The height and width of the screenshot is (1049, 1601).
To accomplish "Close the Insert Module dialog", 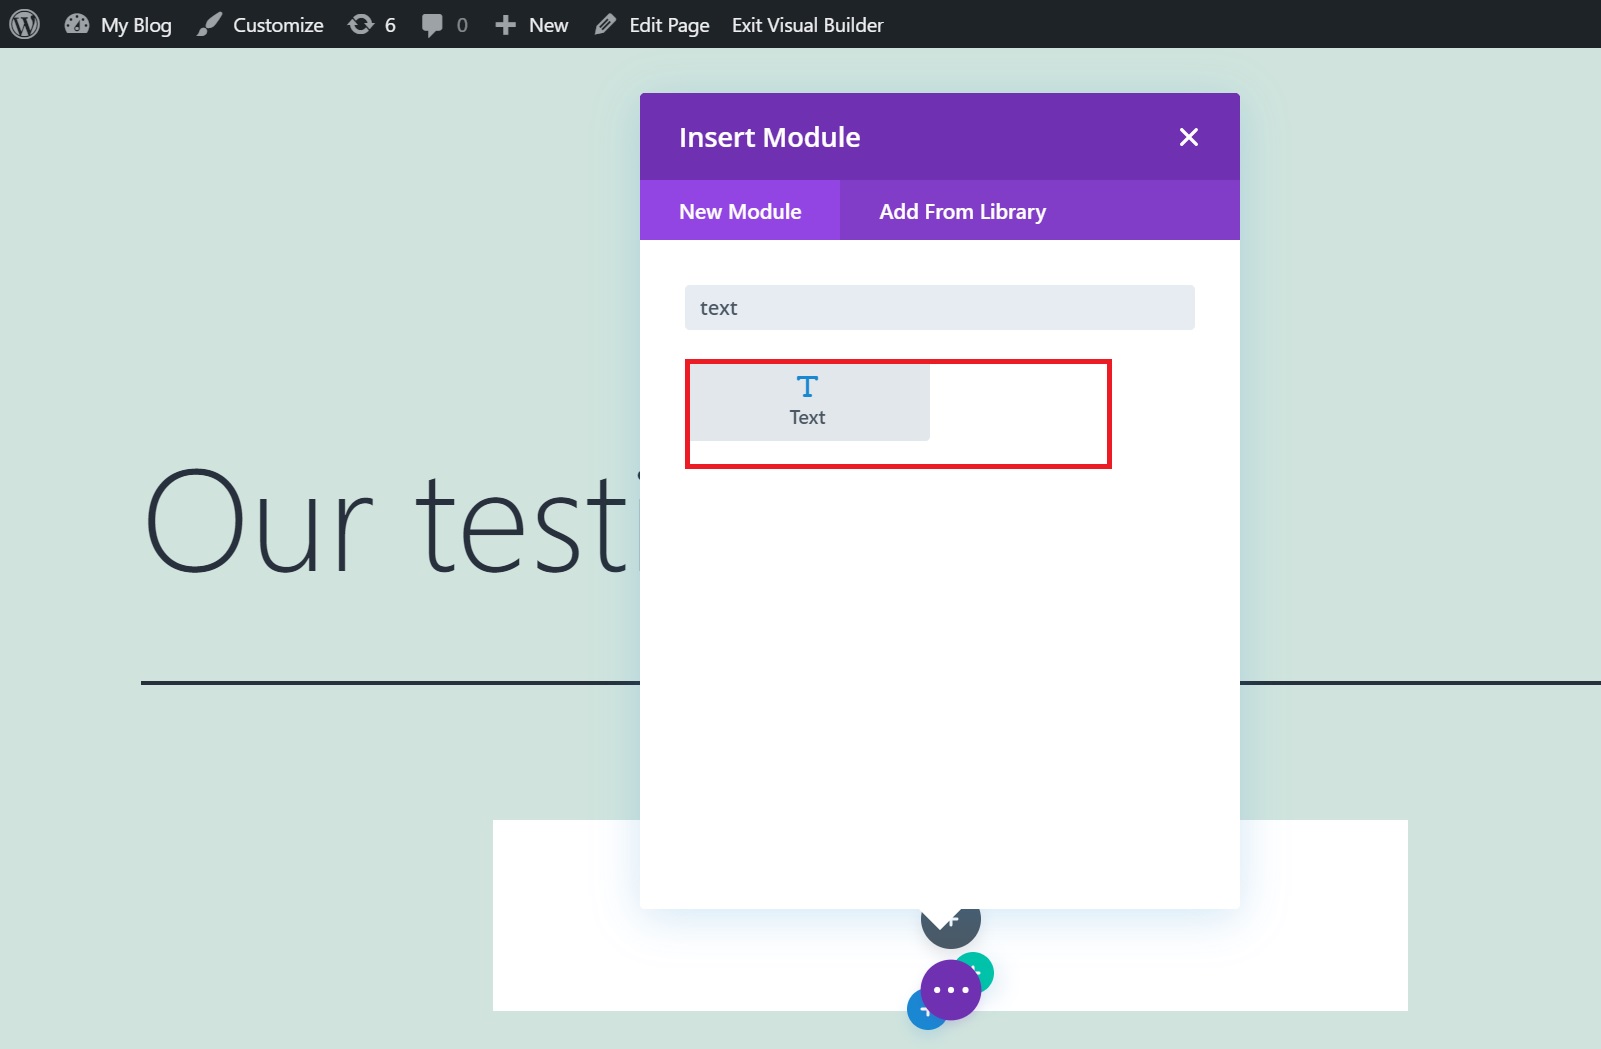I will click(x=1189, y=137).
